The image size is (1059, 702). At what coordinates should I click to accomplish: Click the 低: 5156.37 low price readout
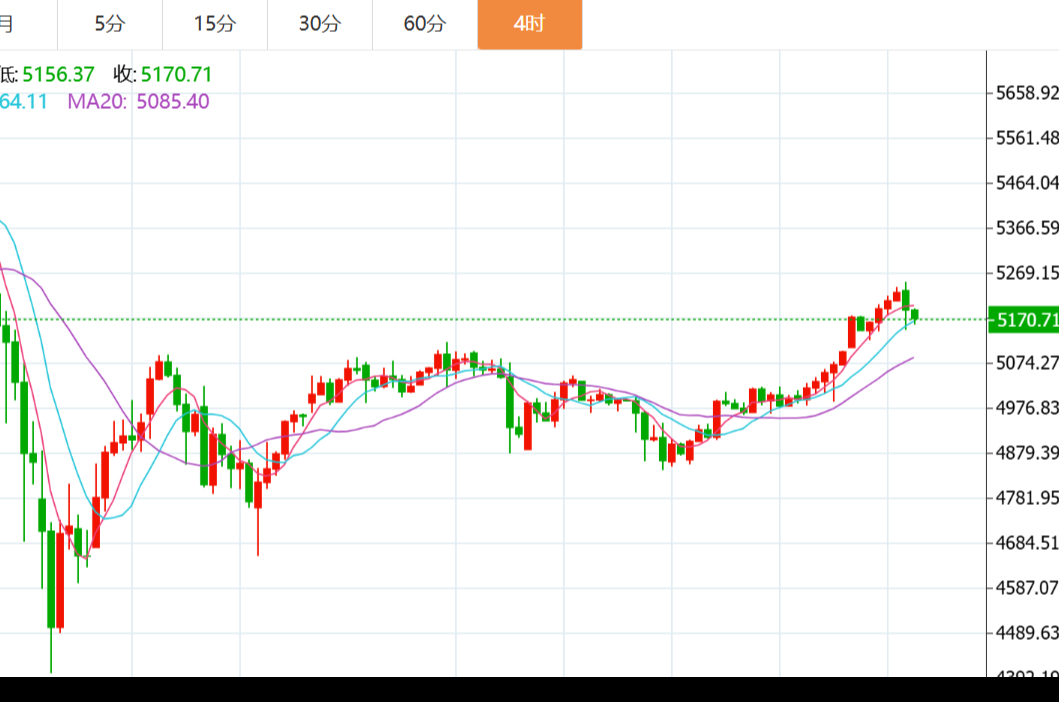click(x=47, y=74)
